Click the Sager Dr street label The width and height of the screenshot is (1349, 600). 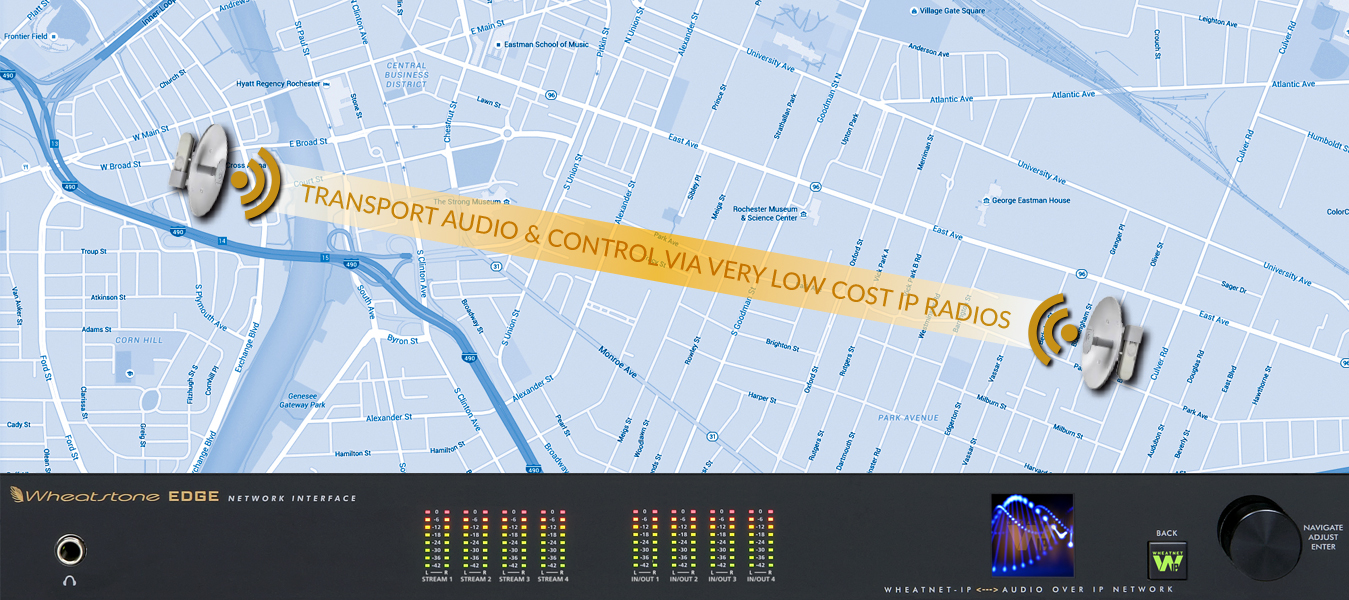click(x=1233, y=287)
